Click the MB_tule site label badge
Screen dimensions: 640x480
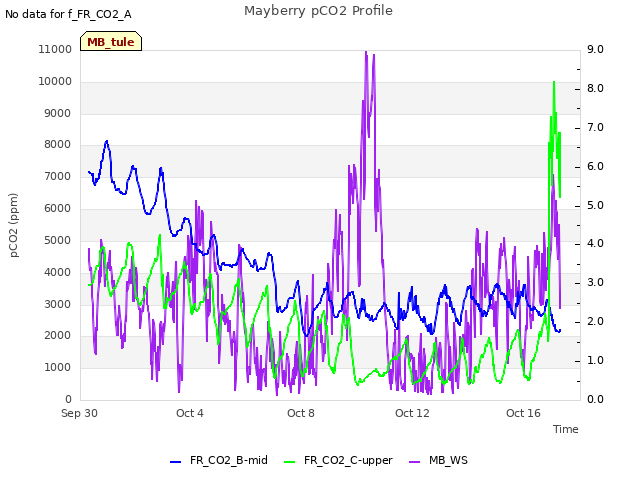pyautogui.click(x=111, y=41)
